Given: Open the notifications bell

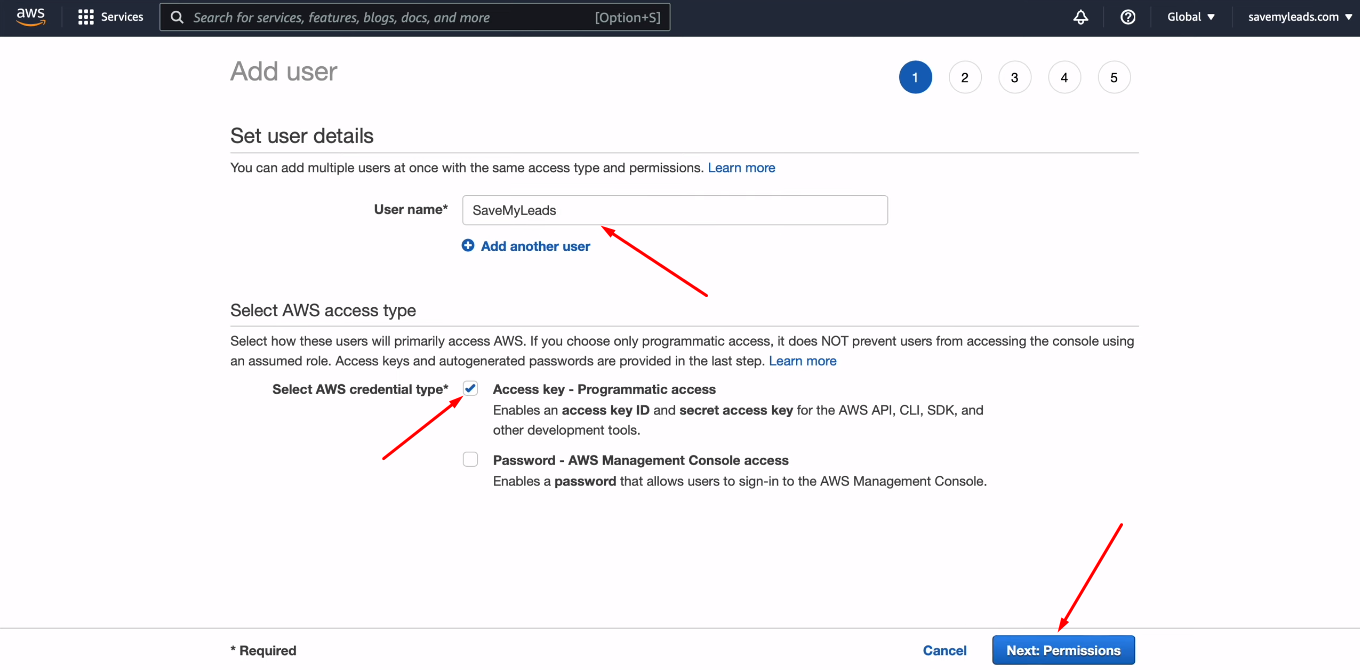Looking at the screenshot, I should pyautogui.click(x=1080, y=17).
